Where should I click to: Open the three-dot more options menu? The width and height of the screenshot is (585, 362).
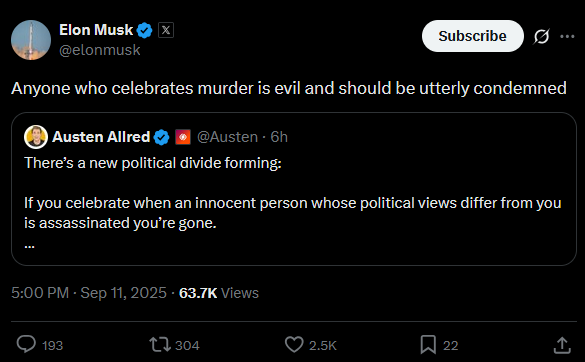[x=567, y=36]
